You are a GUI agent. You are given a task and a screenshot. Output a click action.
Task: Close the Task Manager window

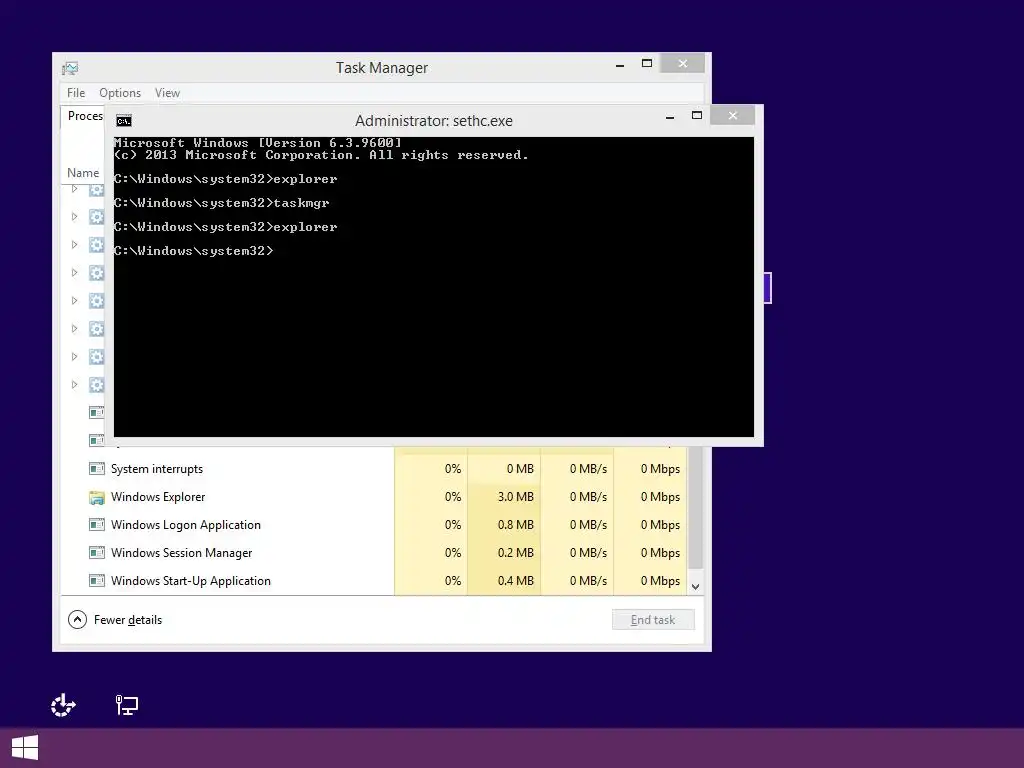coord(682,63)
